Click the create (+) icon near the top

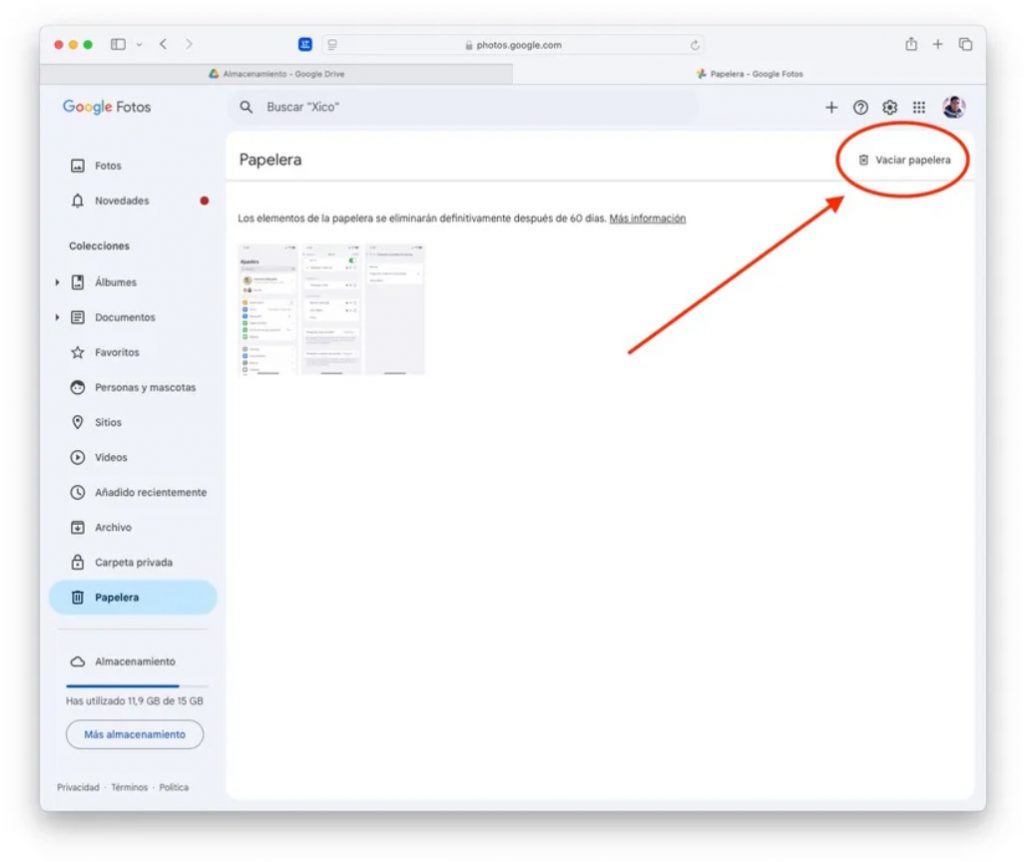coord(831,107)
